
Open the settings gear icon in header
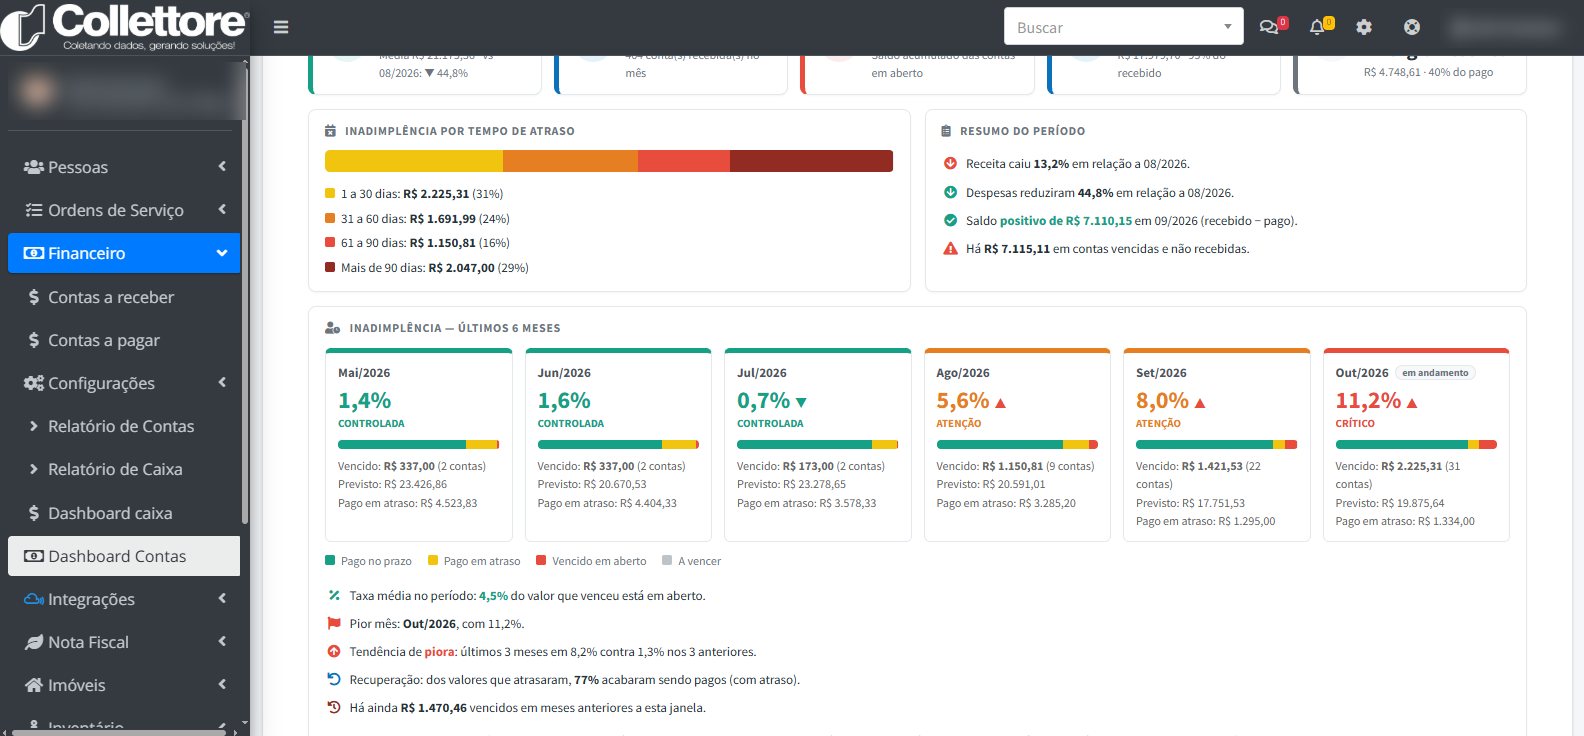coord(1364,27)
